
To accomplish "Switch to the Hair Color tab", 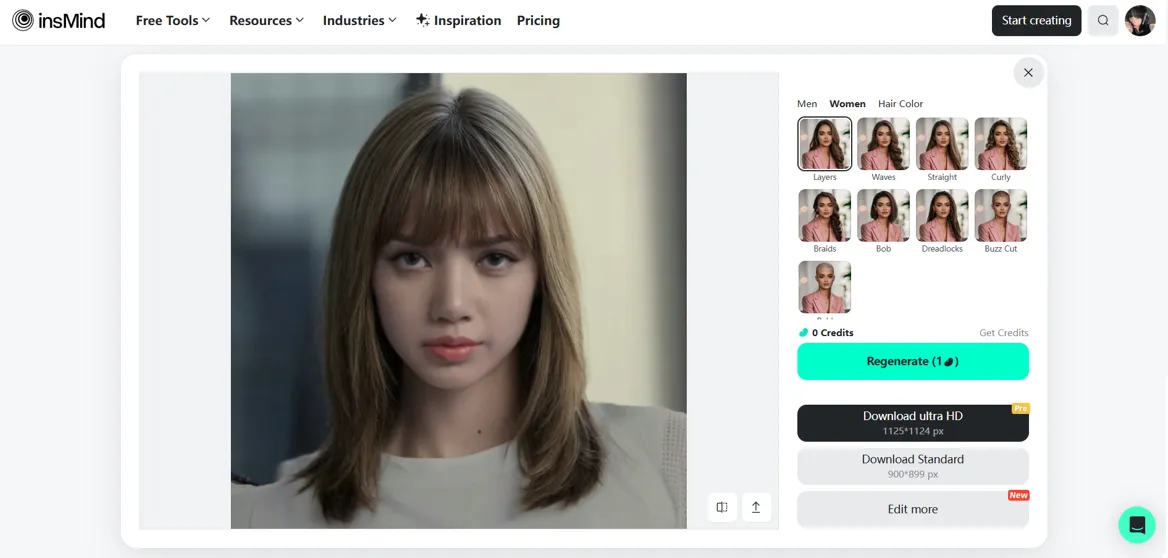I will click(x=900, y=104).
